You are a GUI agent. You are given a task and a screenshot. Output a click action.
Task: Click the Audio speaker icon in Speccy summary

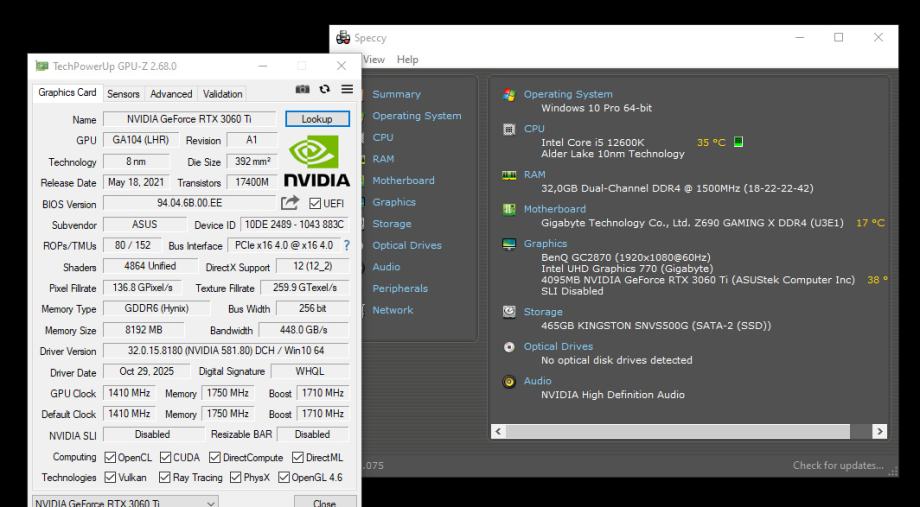[x=509, y=381]
